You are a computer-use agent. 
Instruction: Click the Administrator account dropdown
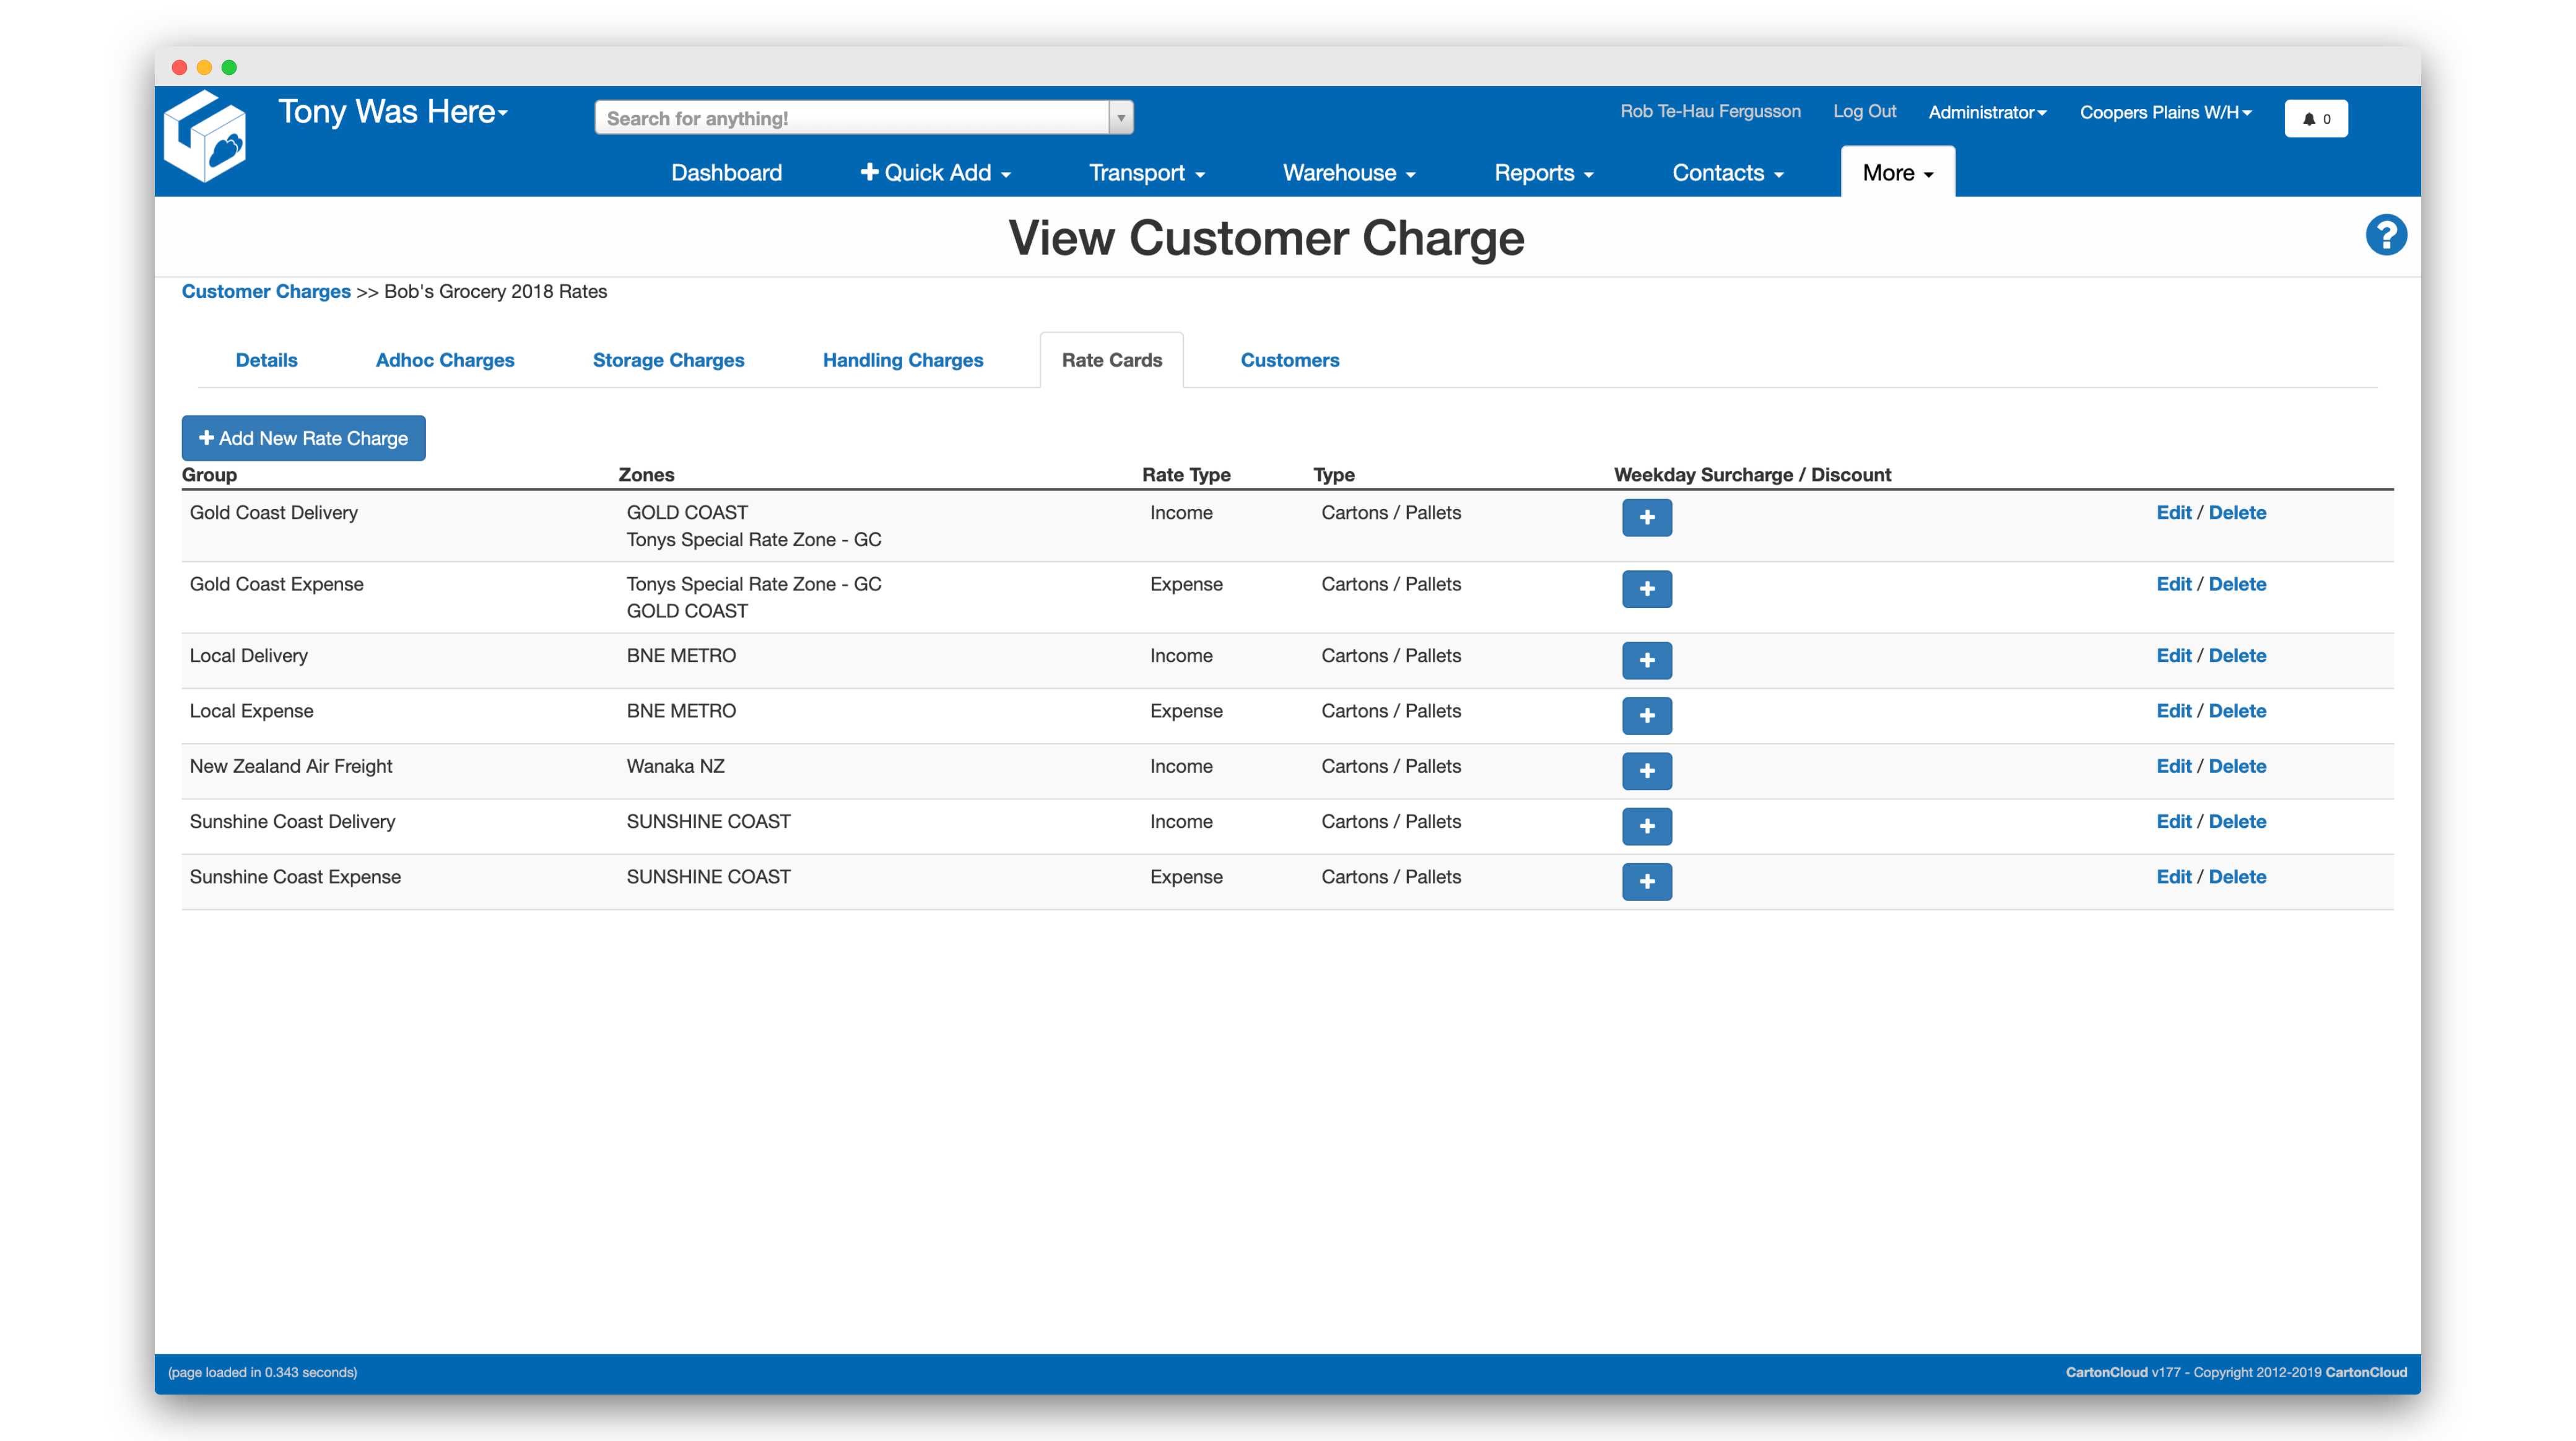click(1985, 111)
